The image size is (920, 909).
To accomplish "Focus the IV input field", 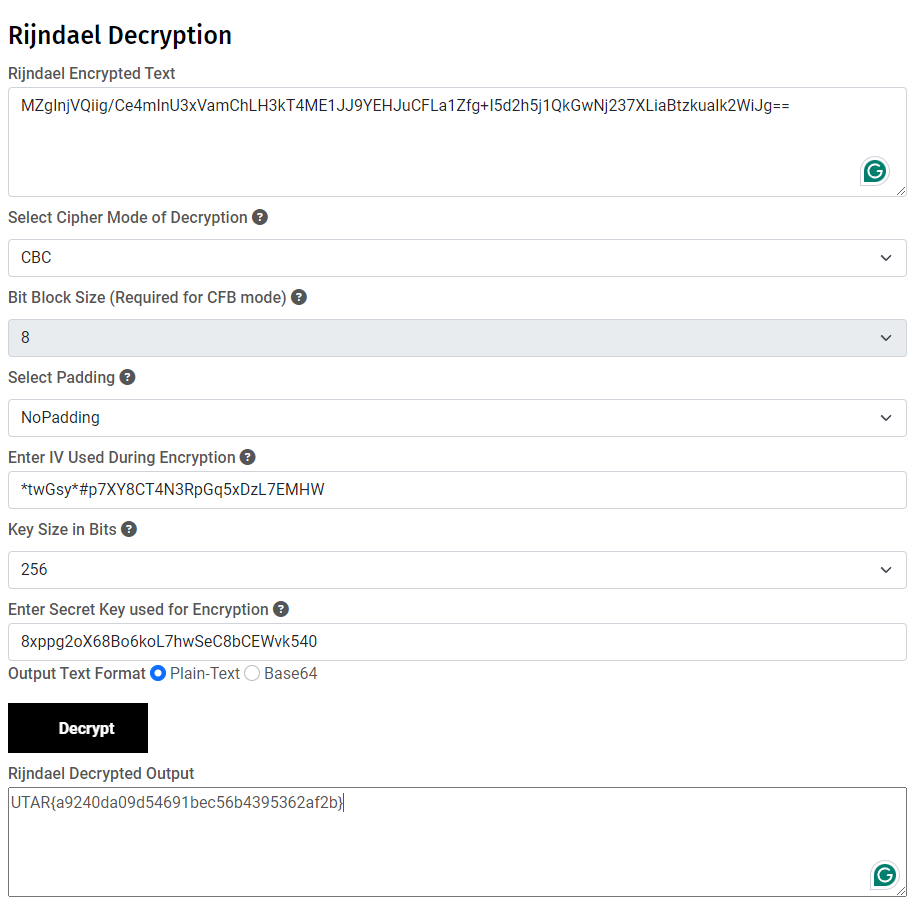I will 457,490.
